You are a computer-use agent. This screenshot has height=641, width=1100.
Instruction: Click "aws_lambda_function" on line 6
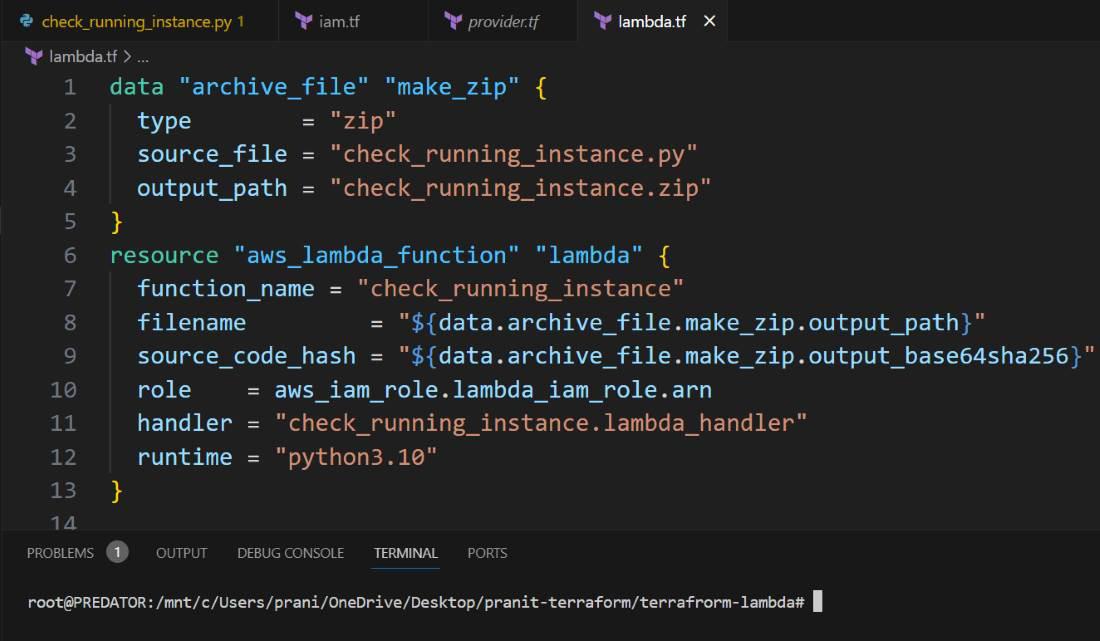click(376, 255)
